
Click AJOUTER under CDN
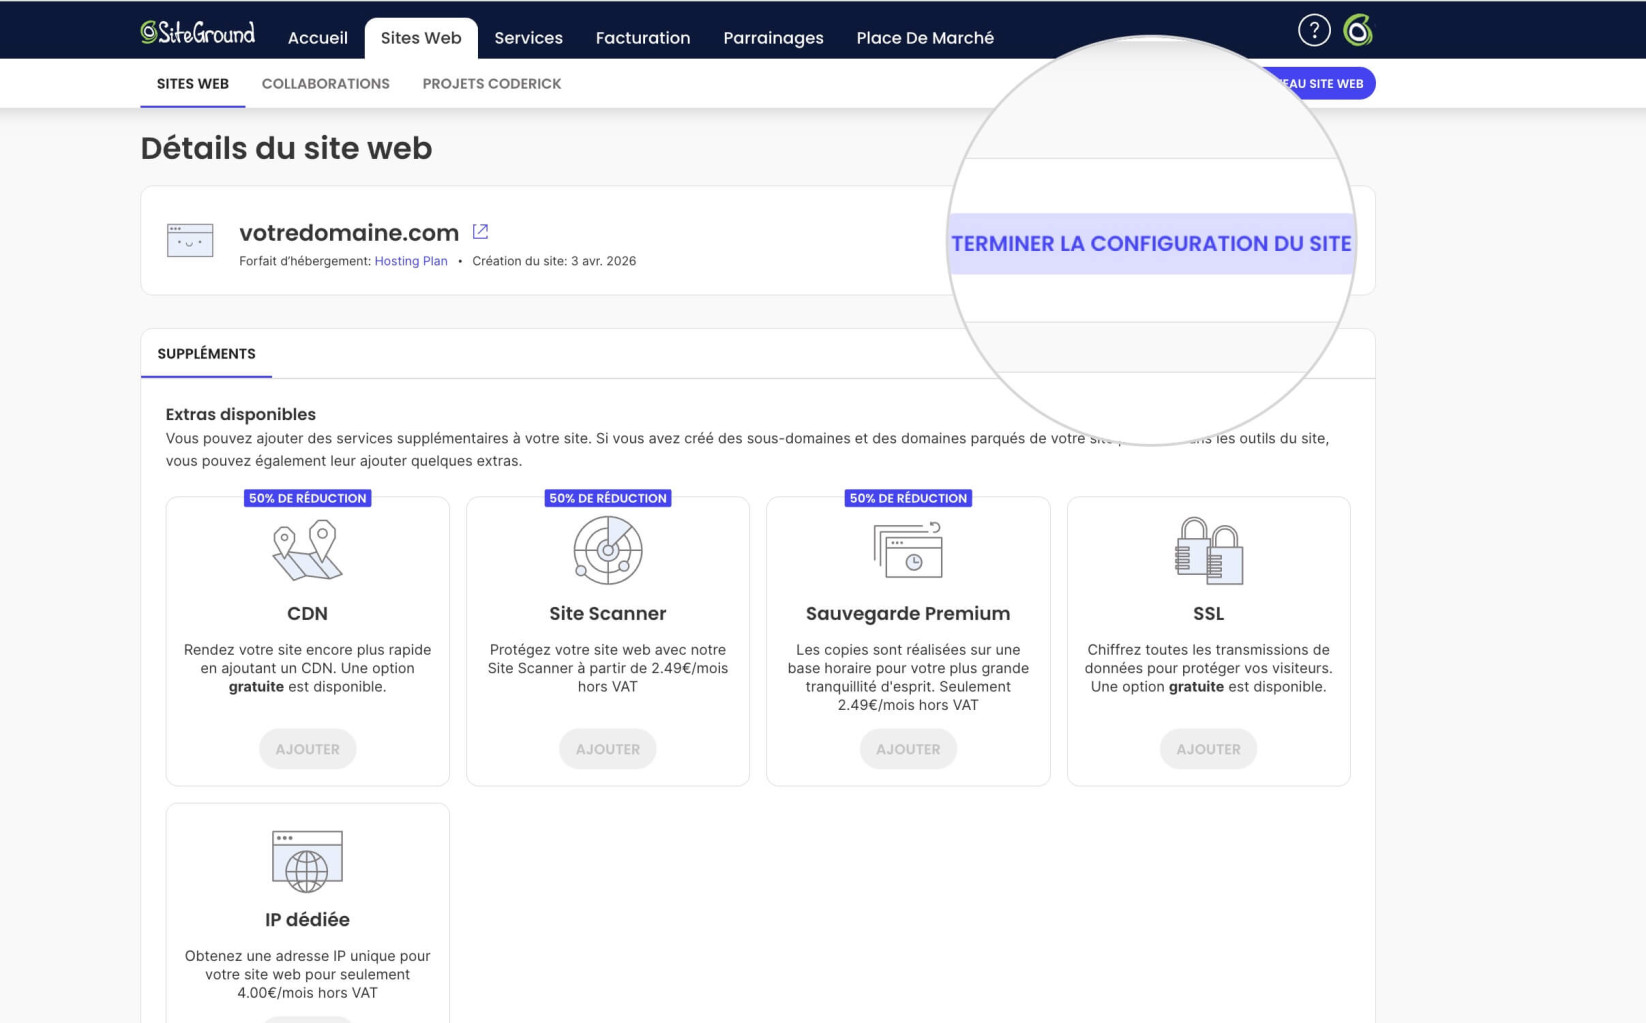point(308,749)
